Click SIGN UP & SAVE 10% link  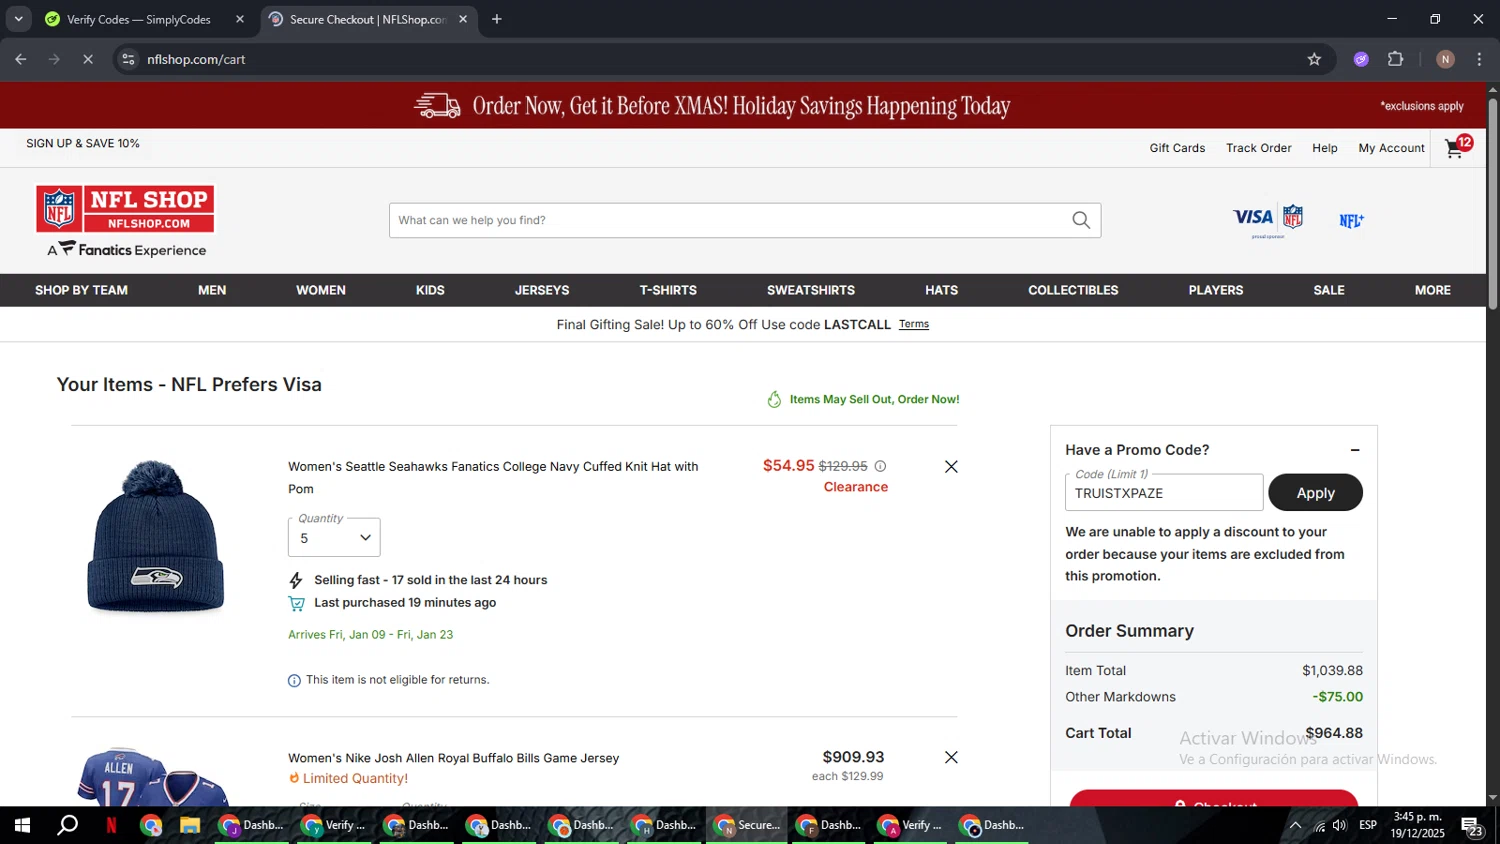click(83, 143)
